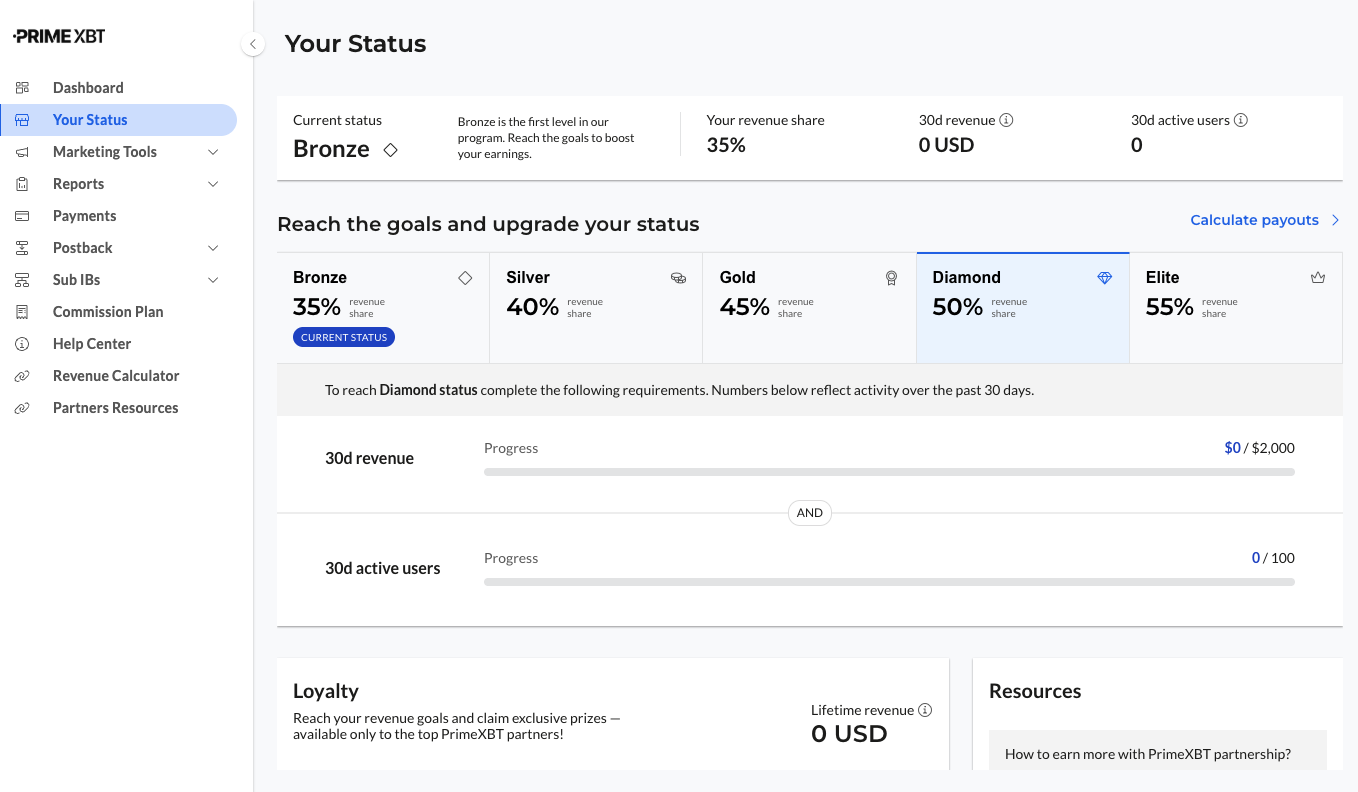The height and width of the screenshot is (792, 1358).
Task: Click the Dashboard icon in sidebar
Action: (22, 88)
